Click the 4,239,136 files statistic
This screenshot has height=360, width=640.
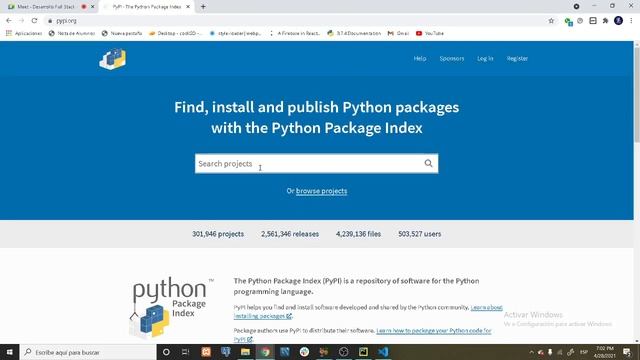click(x=358, y=234)
